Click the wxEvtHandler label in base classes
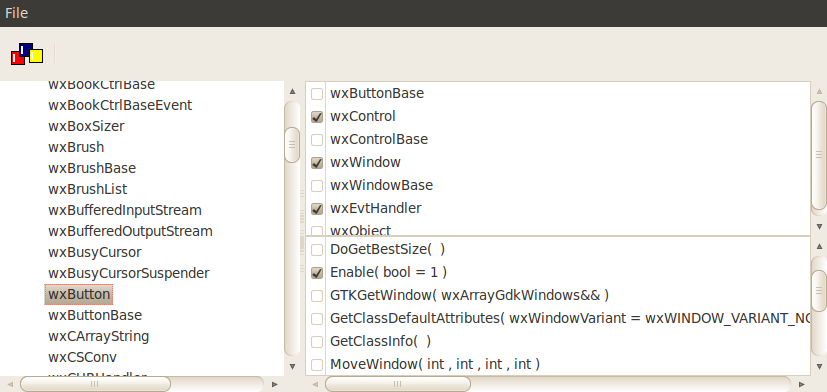The height and width of the screenshot is (392, 827). (376, 208)
